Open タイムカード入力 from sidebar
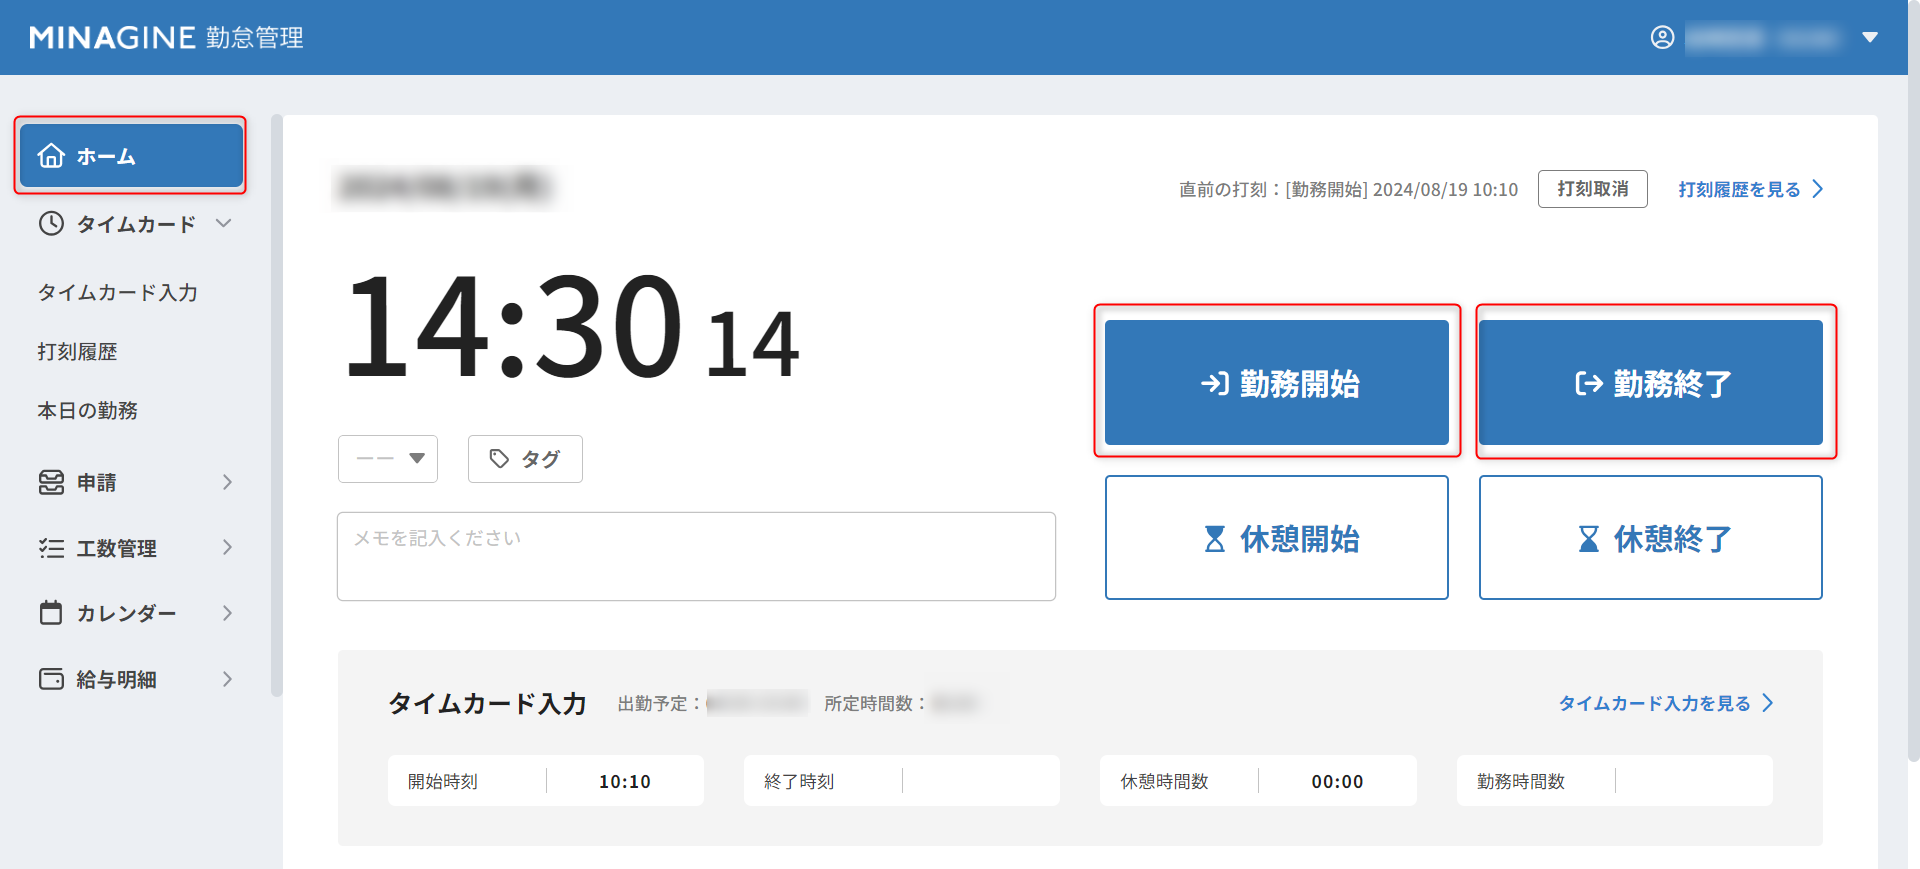Viewport: 1920px width, 869px height. (118, 293)
